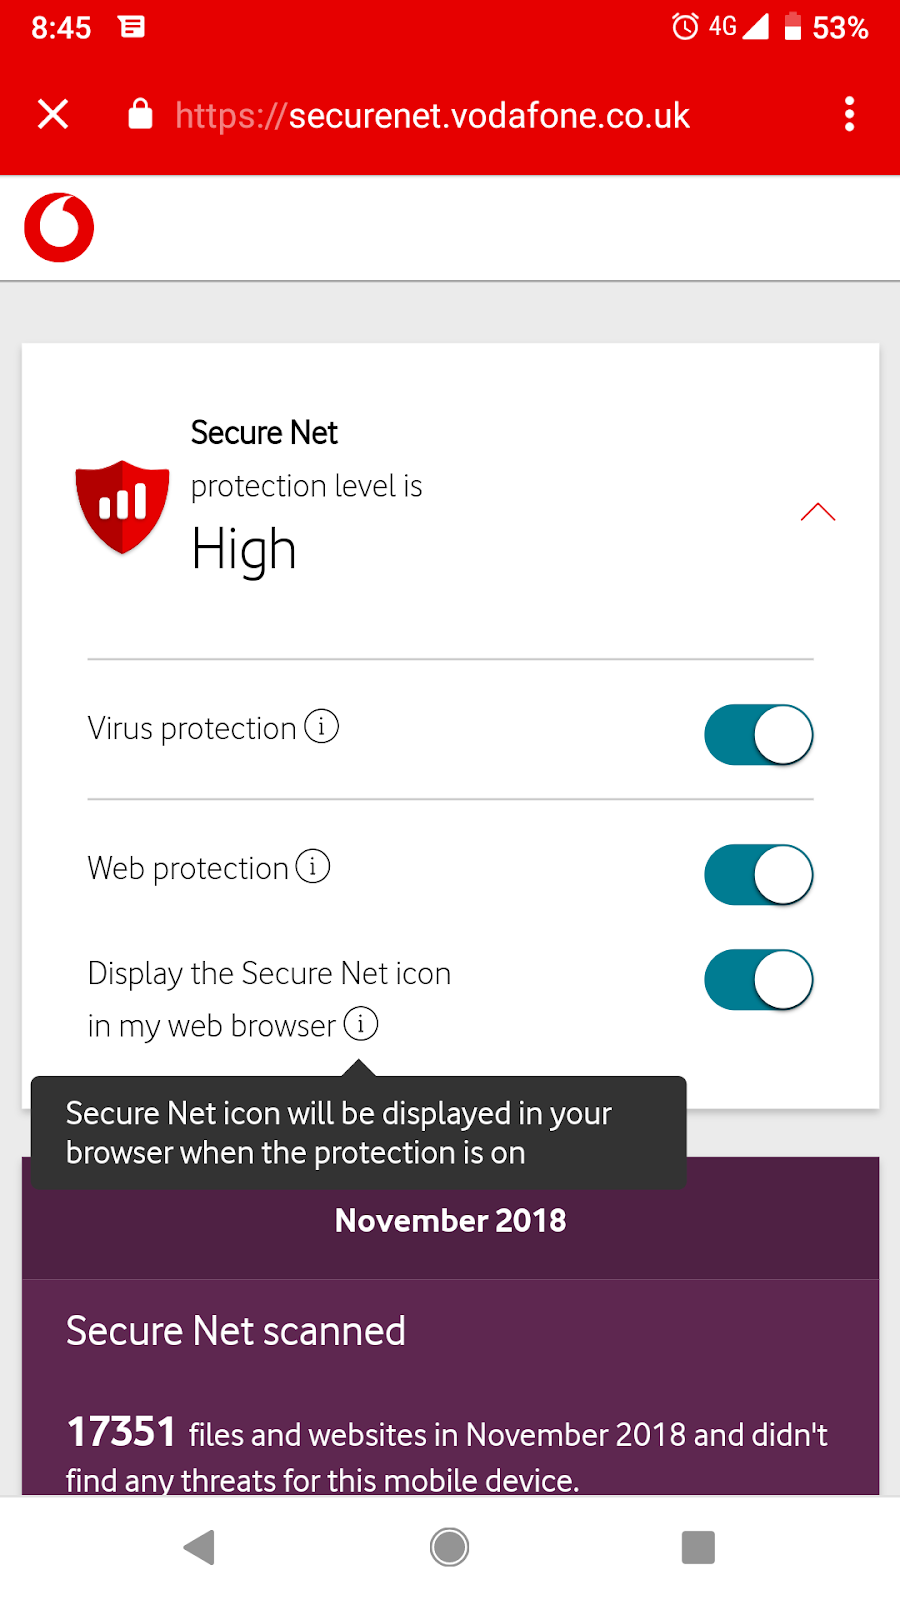Image resolution: width=900 pixels, height=1600 pixels.
Task: Tap the Secure Net heading
Action: pos(264,432)
